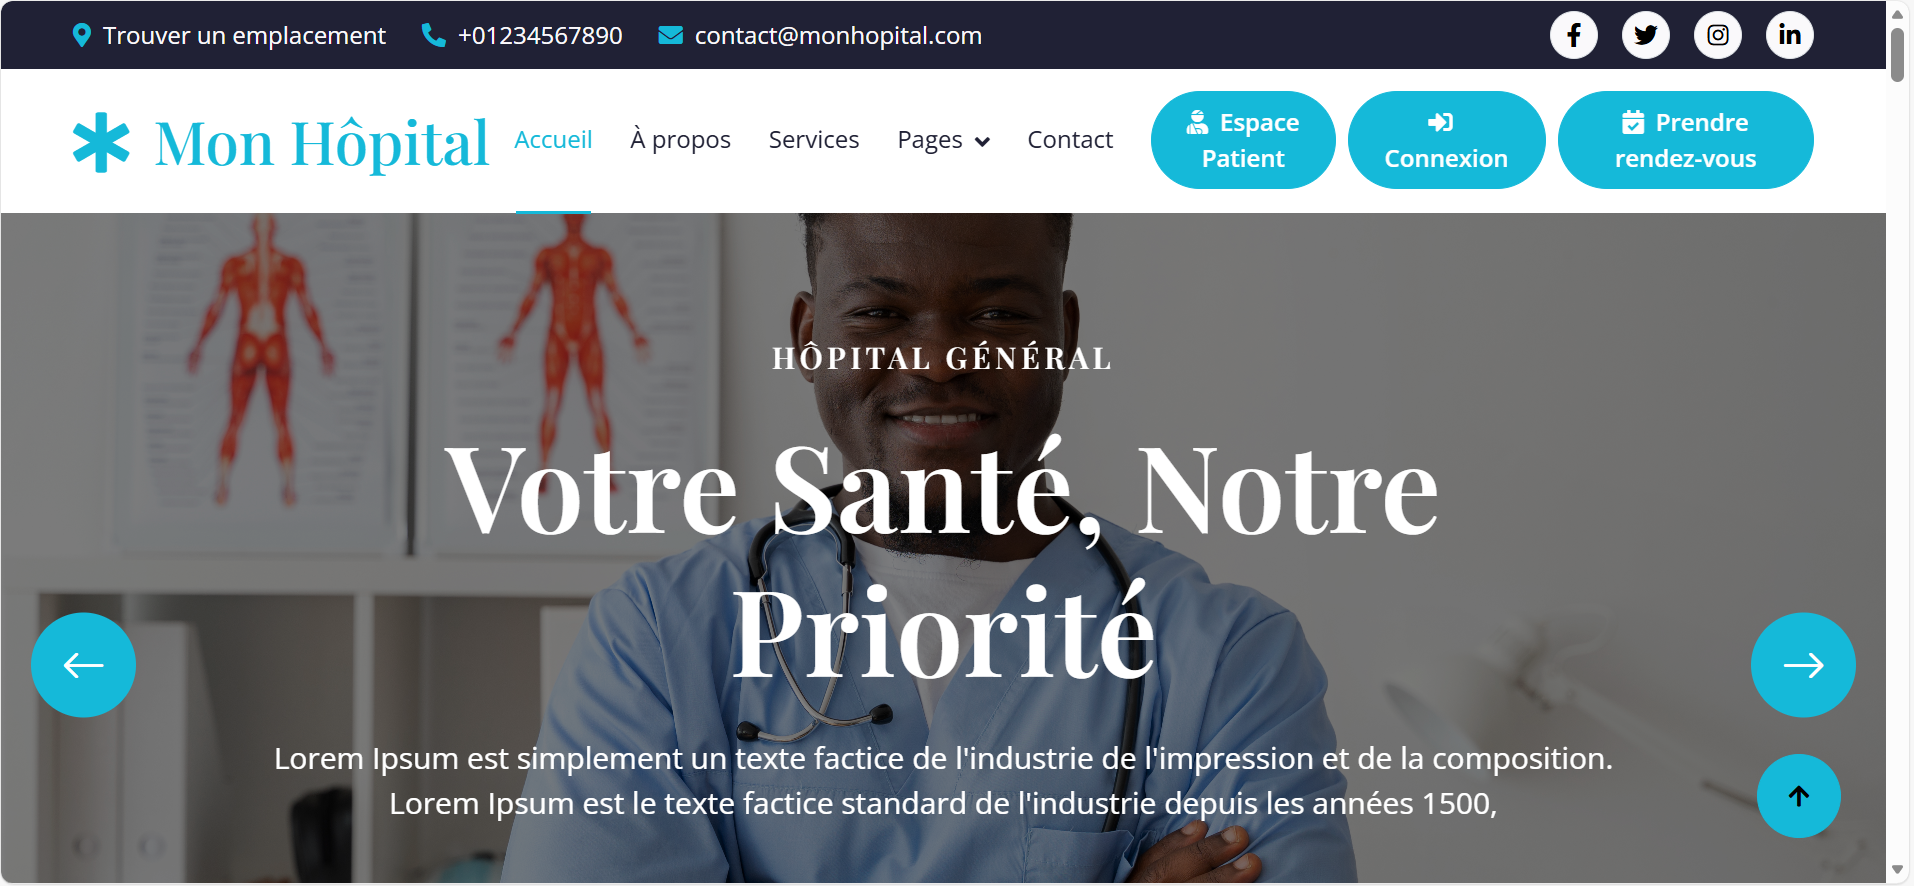Expand the Pages dropdown menu
This screenshot has width=1914, height=886.
pos(943,140)
